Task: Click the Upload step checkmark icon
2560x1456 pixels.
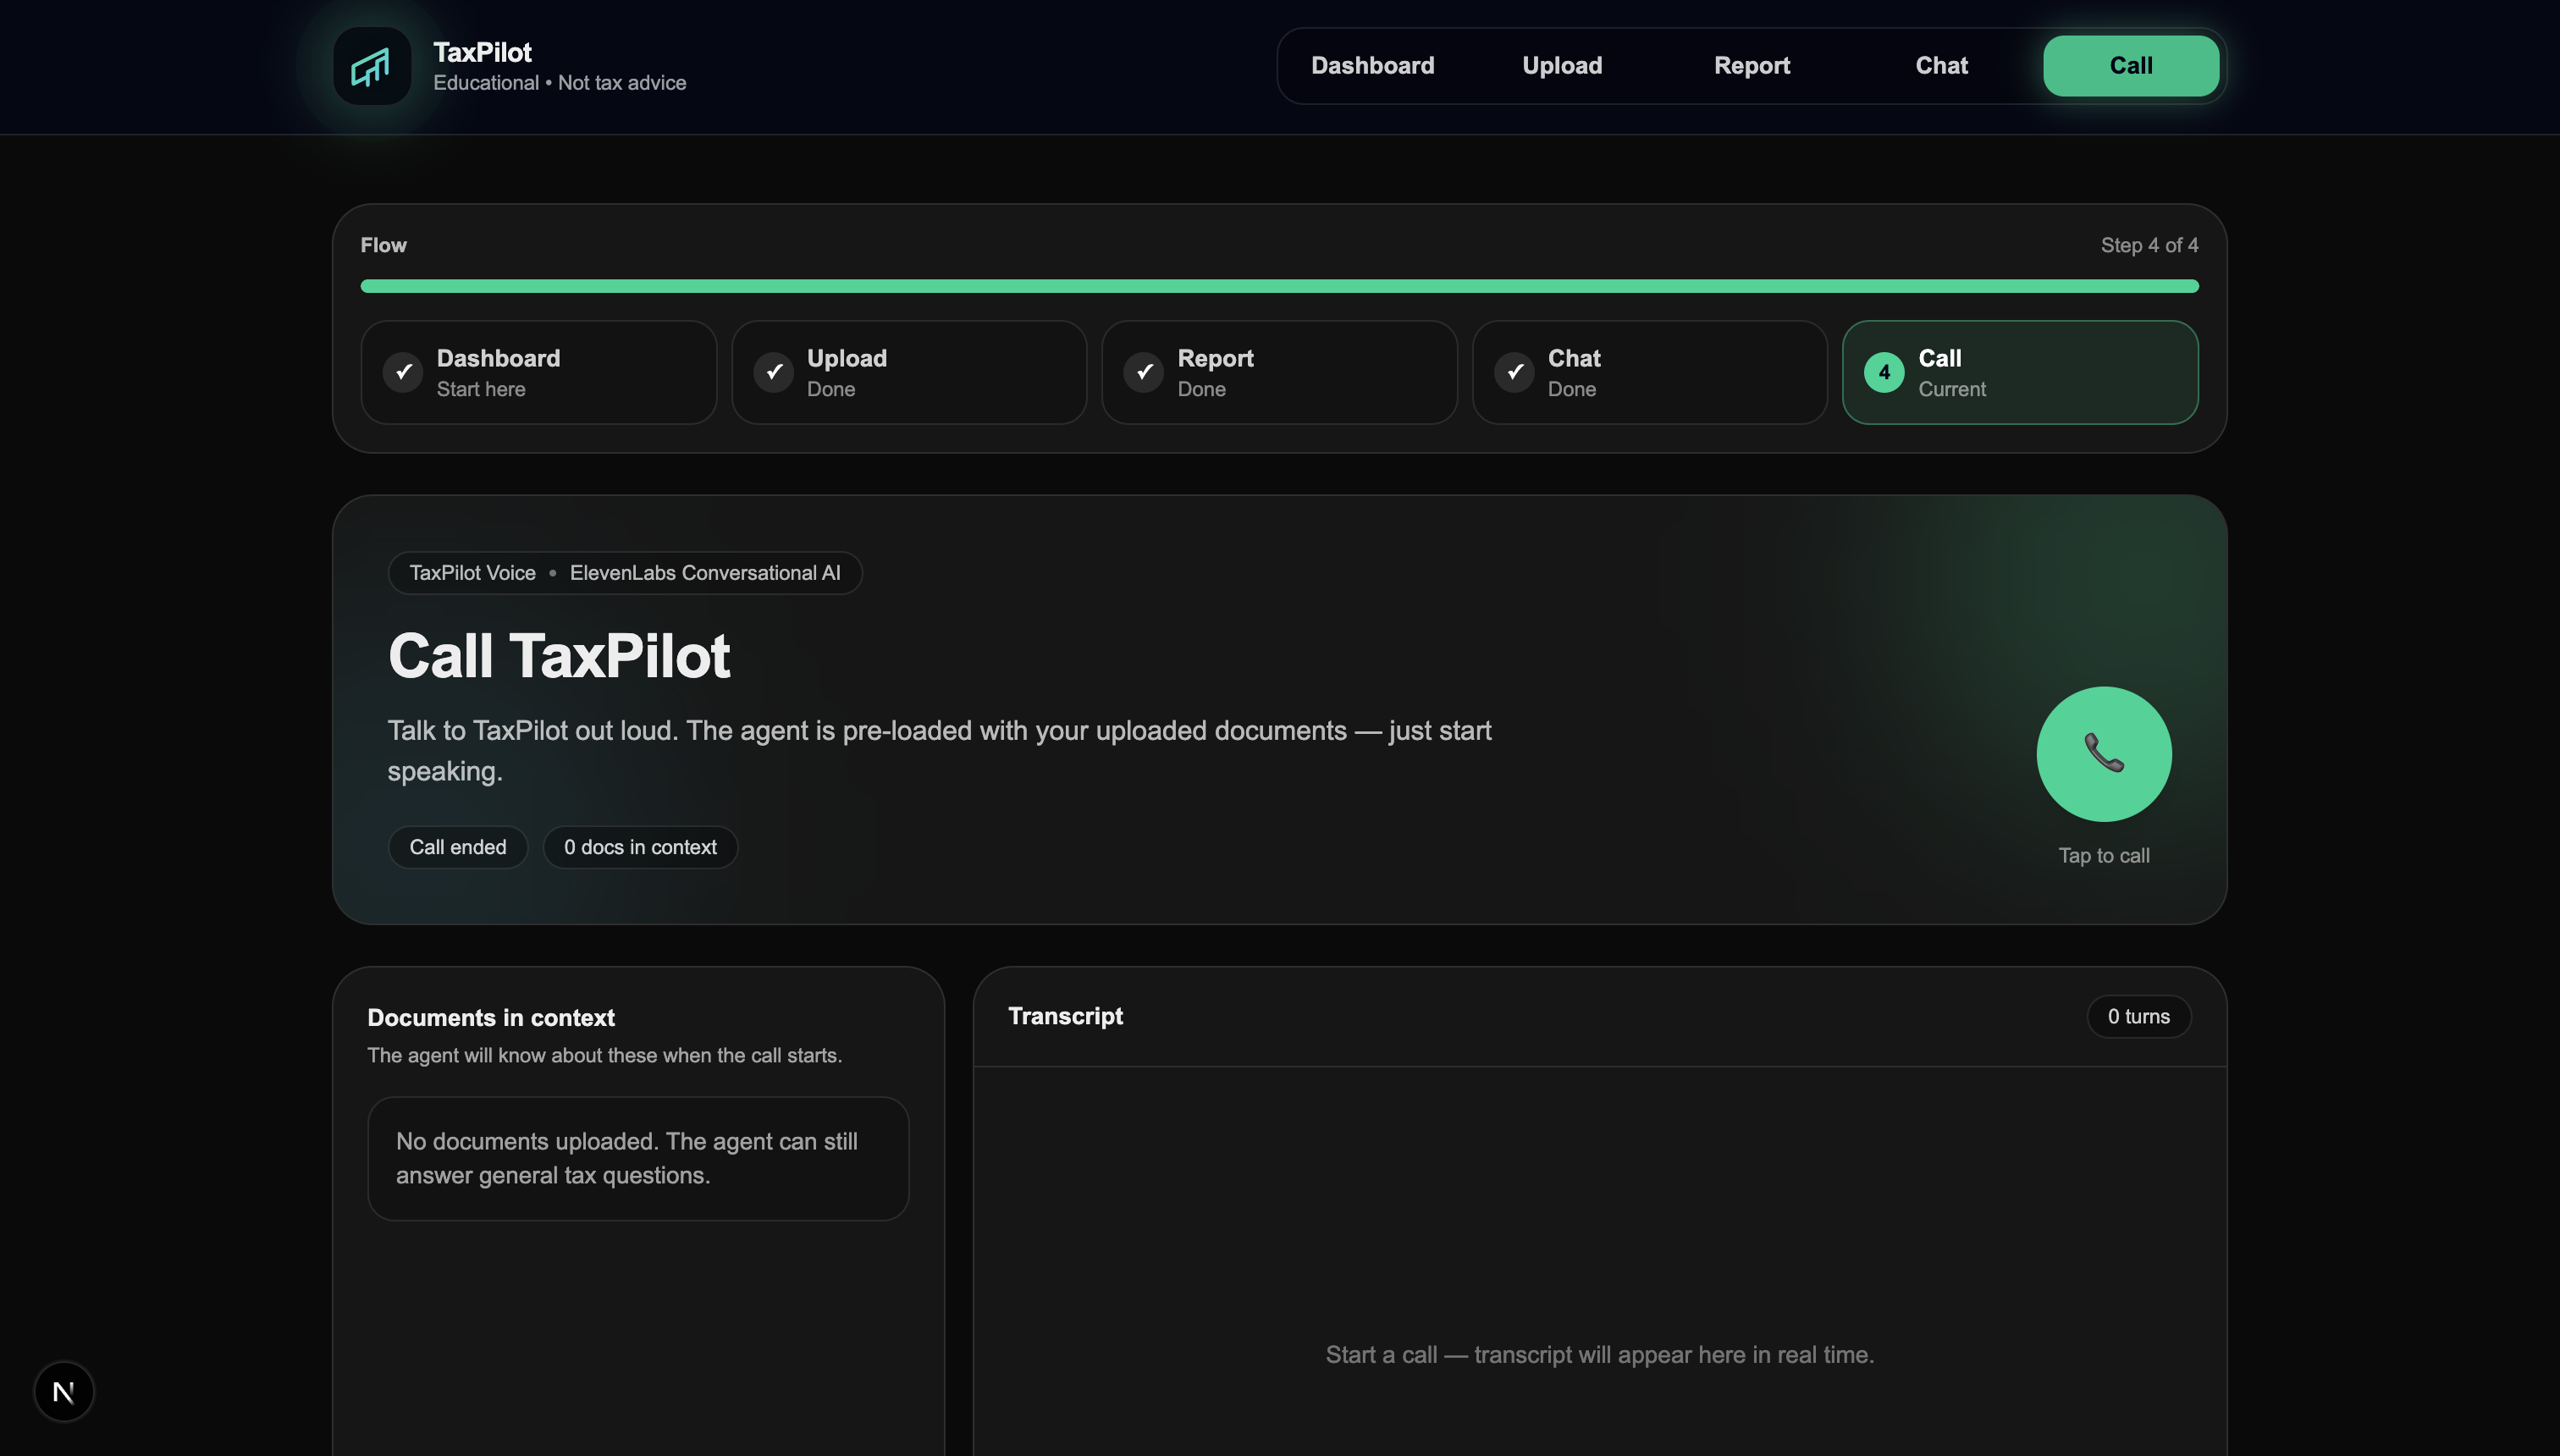Action: point(773,372)
